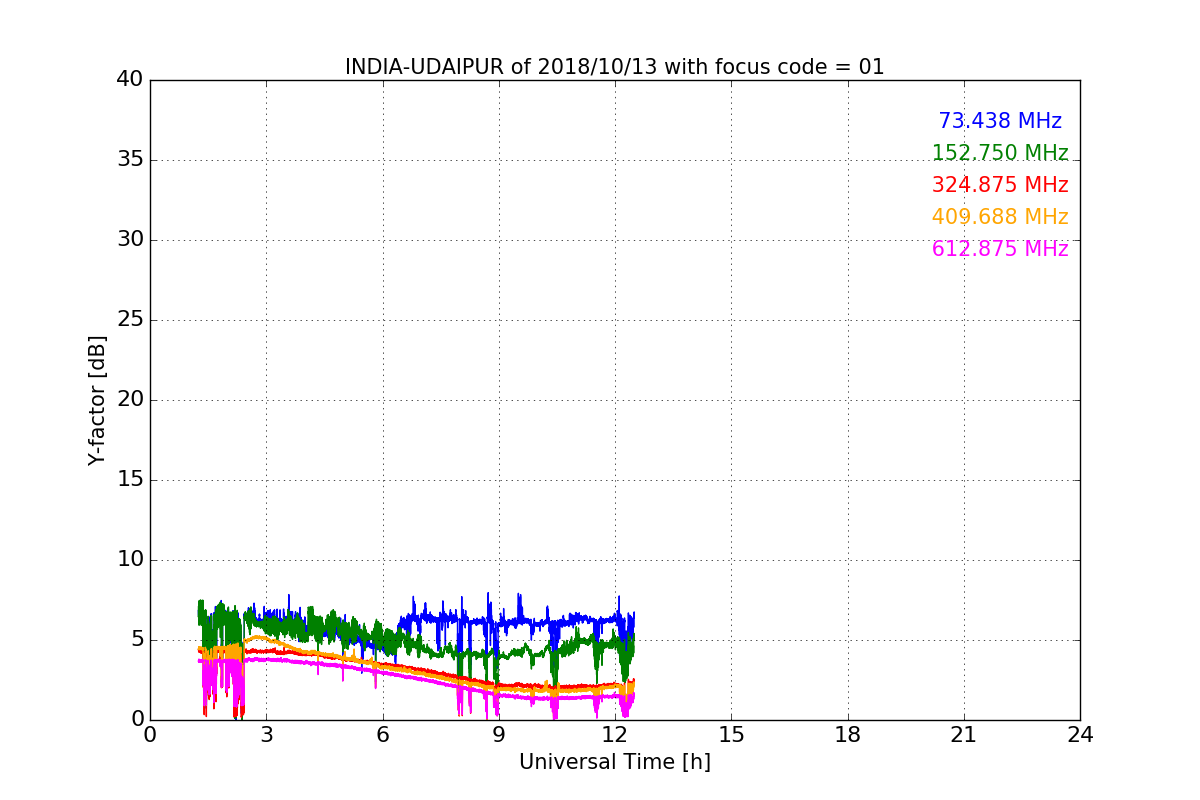Click the x-axis tick value 15
1200x800 pixels.
(731, 735)
